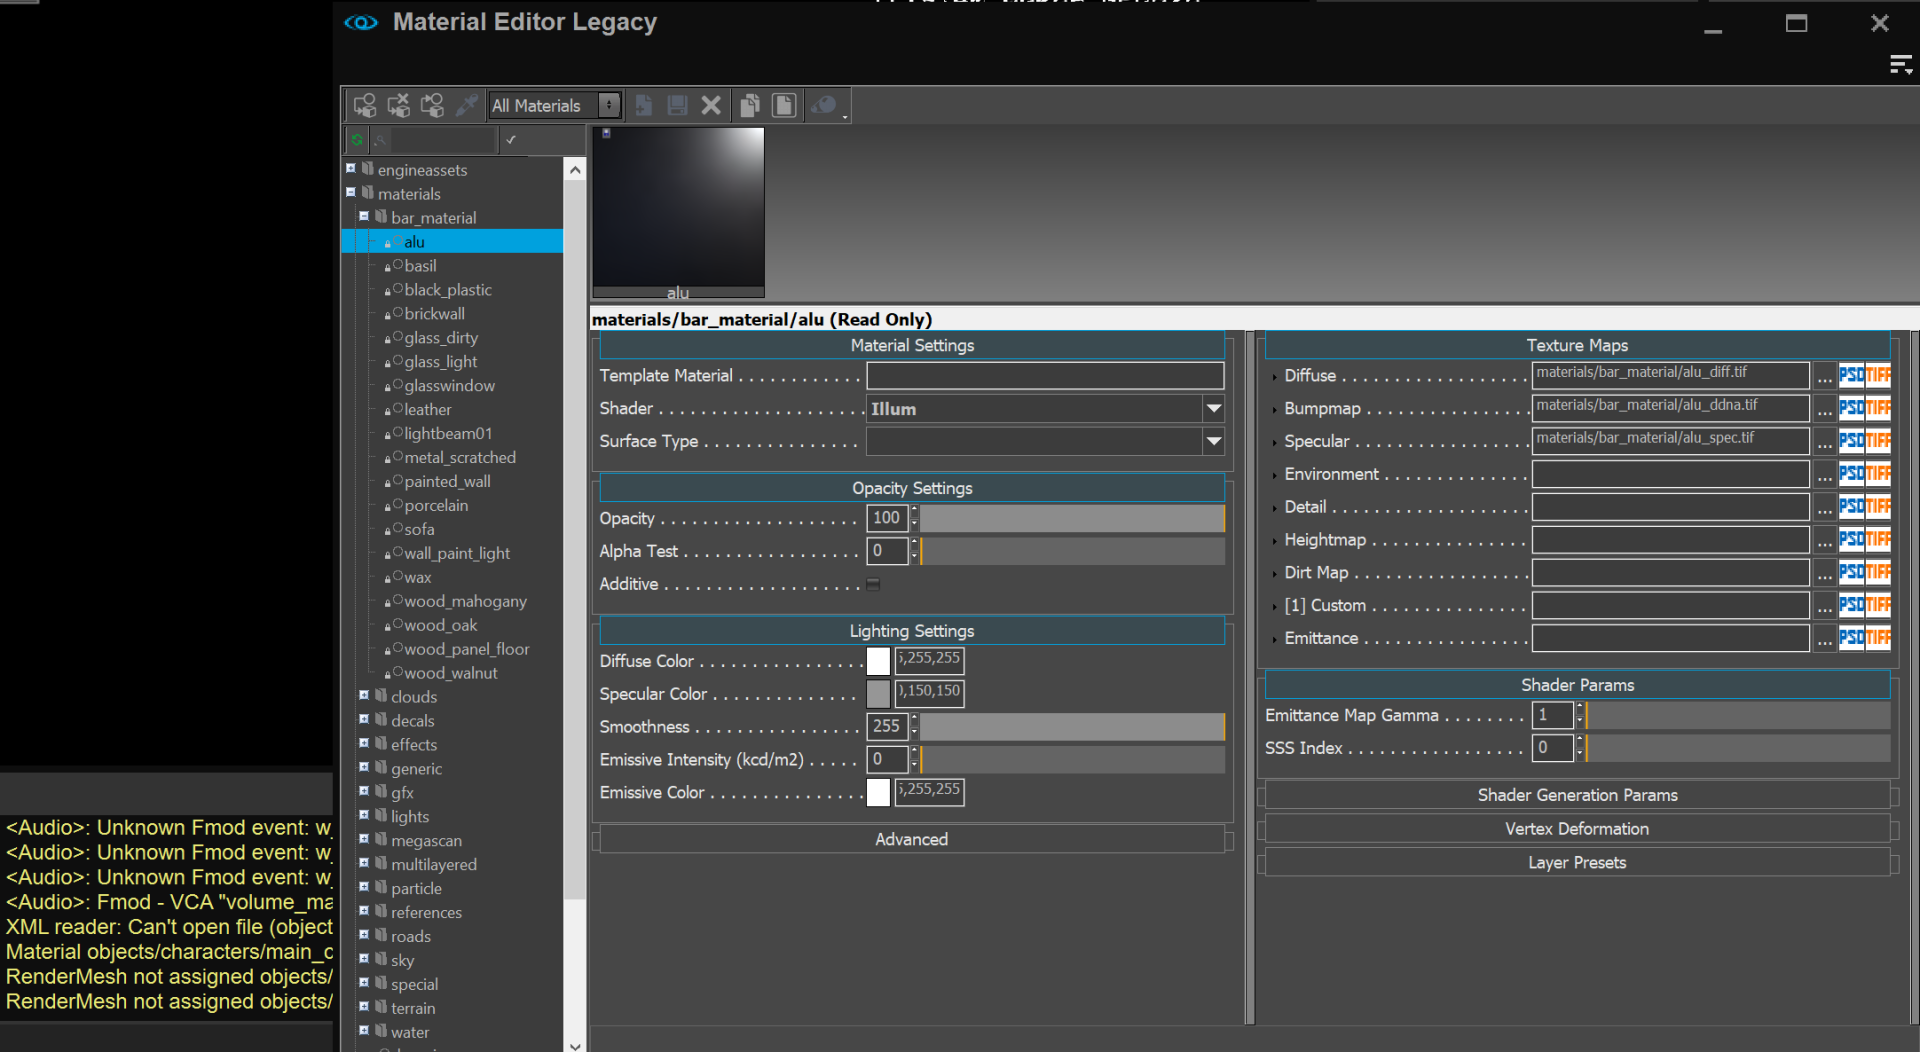Toggle the Additive checkbox
Viewport: 1920px width, 1052px height.
[x=873, y=584]
